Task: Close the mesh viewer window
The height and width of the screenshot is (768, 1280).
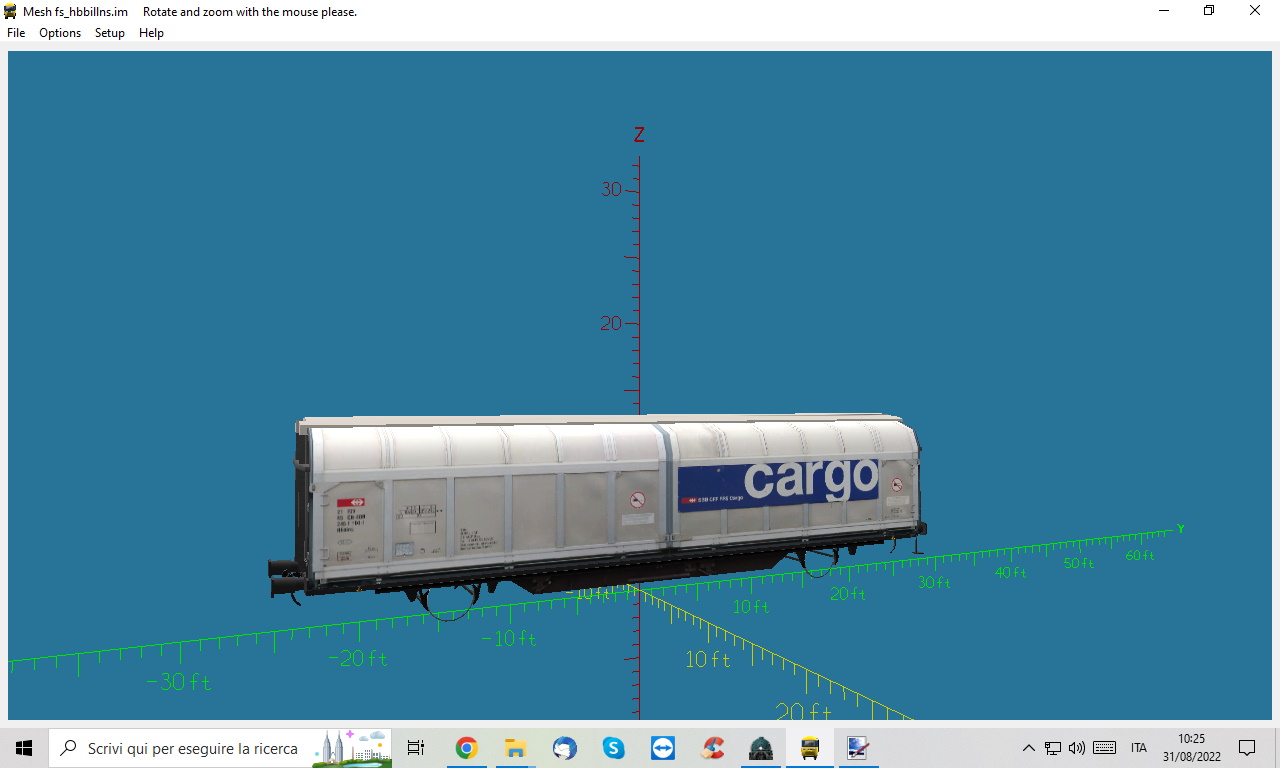Action: (x=1255, y=11)
